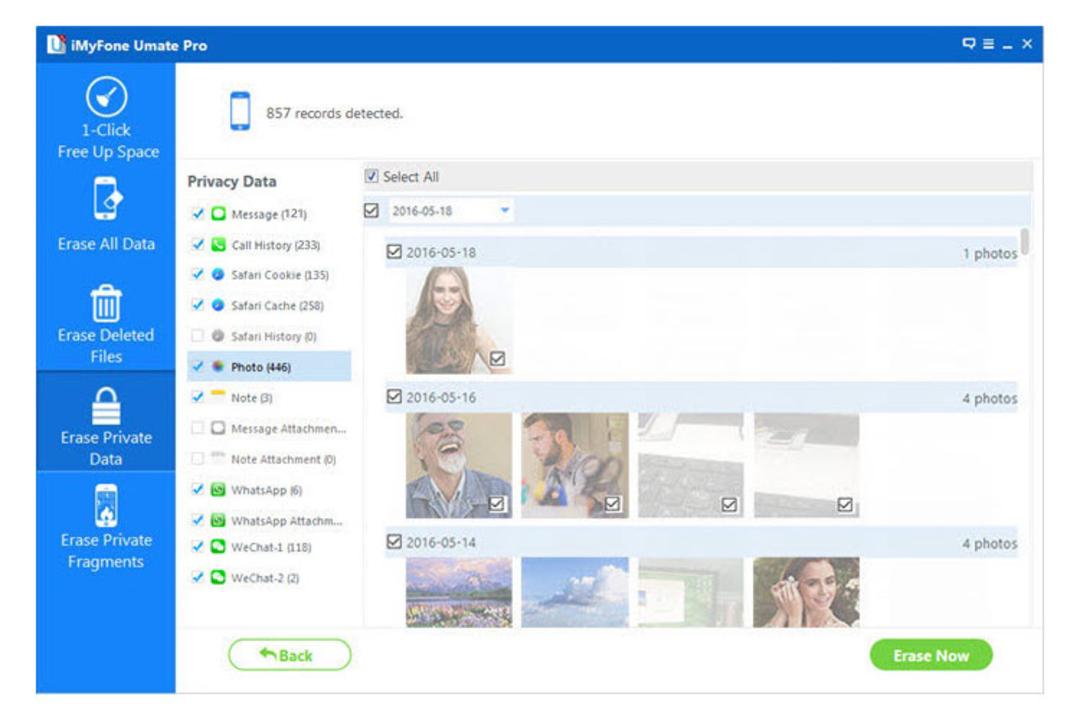
Task: Toggle the 2016-05-16 group checkbox
Action: [x=394, y=397]
